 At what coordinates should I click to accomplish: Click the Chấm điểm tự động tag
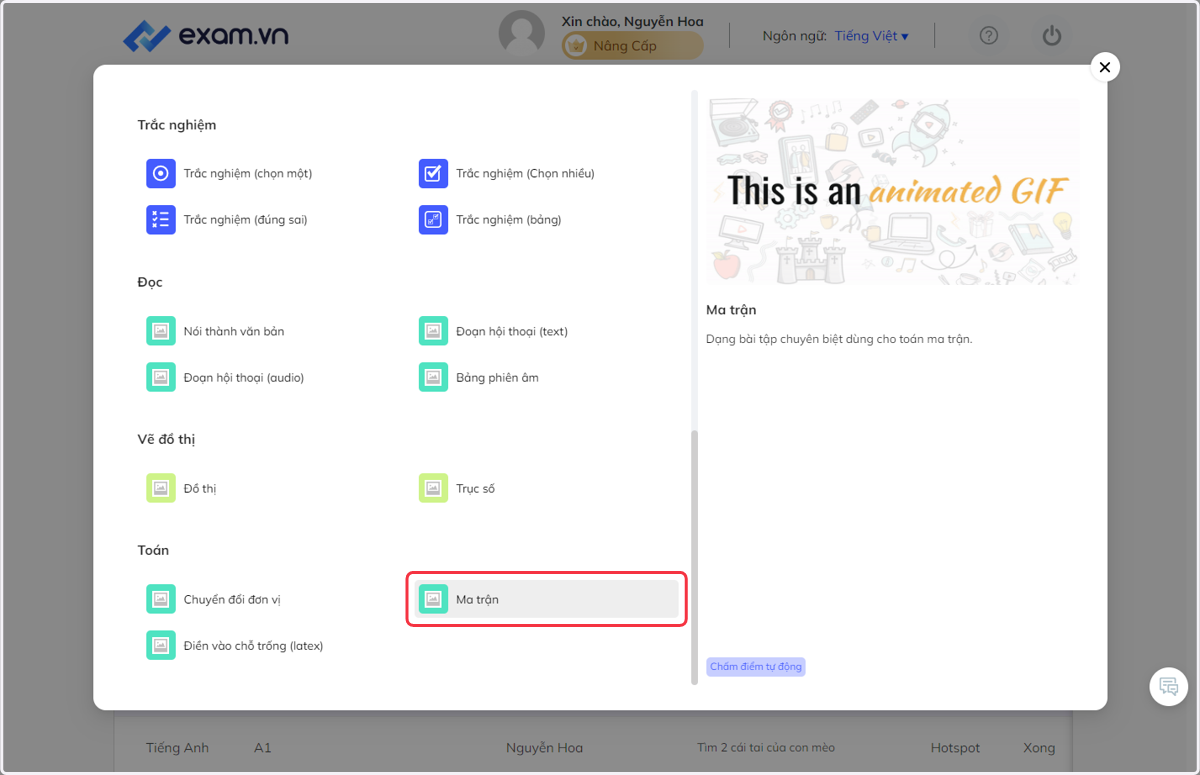(x=756, y=666)
